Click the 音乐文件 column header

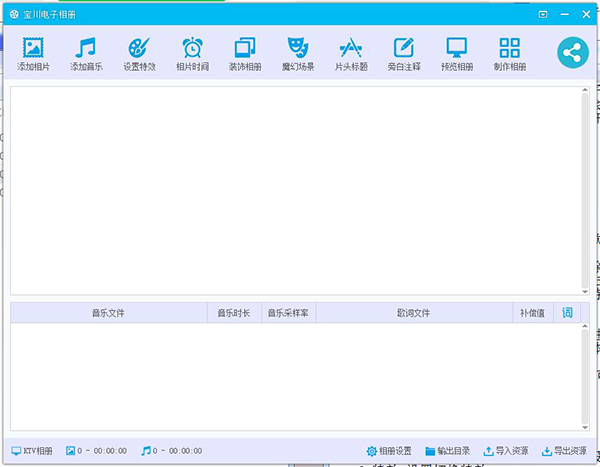pyautogui.click(x=109, y=313)
